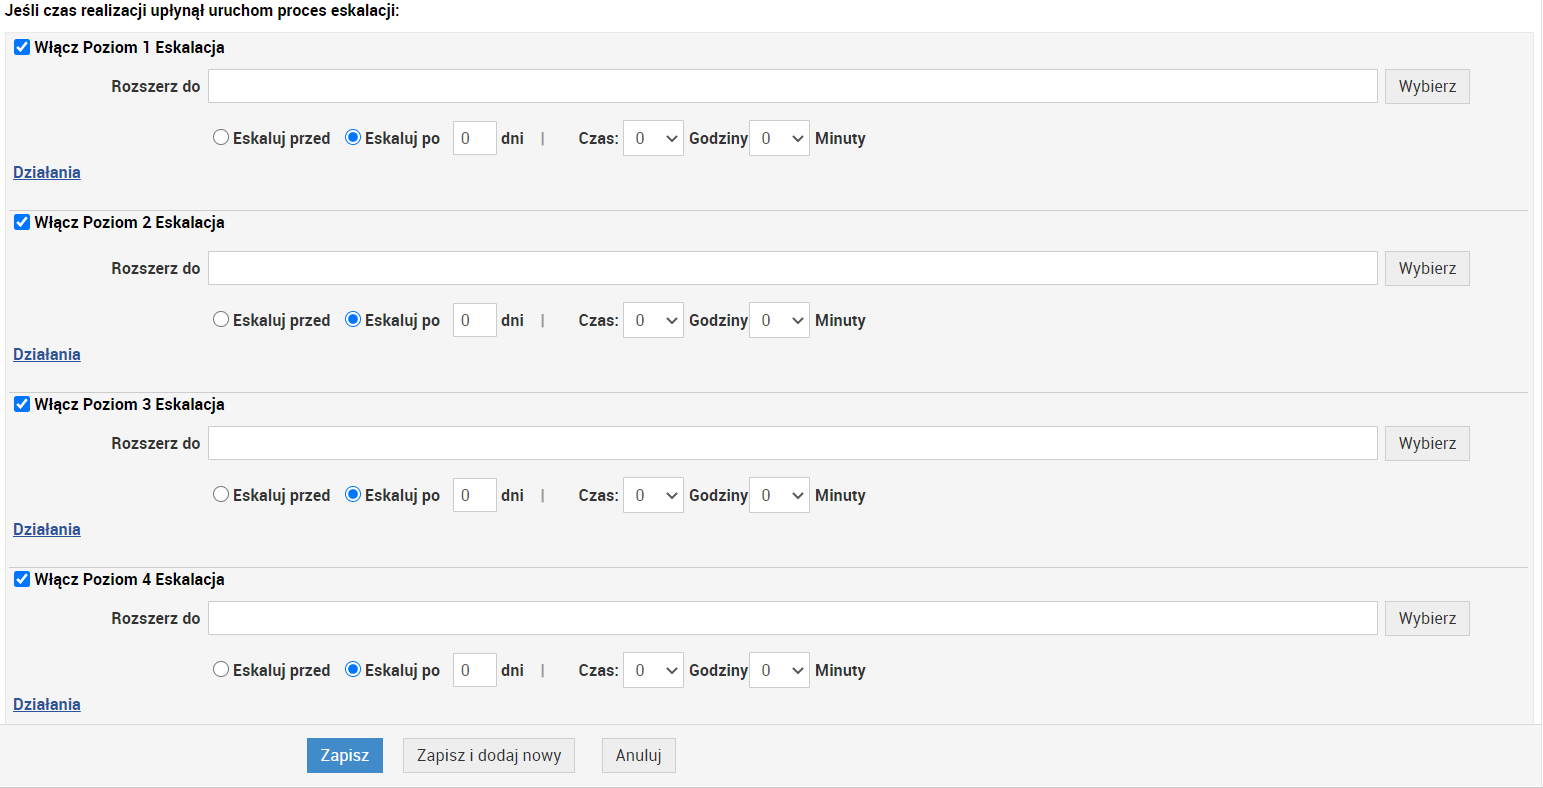Open Działania link under Poziom 4

click(x=47, y=704)
